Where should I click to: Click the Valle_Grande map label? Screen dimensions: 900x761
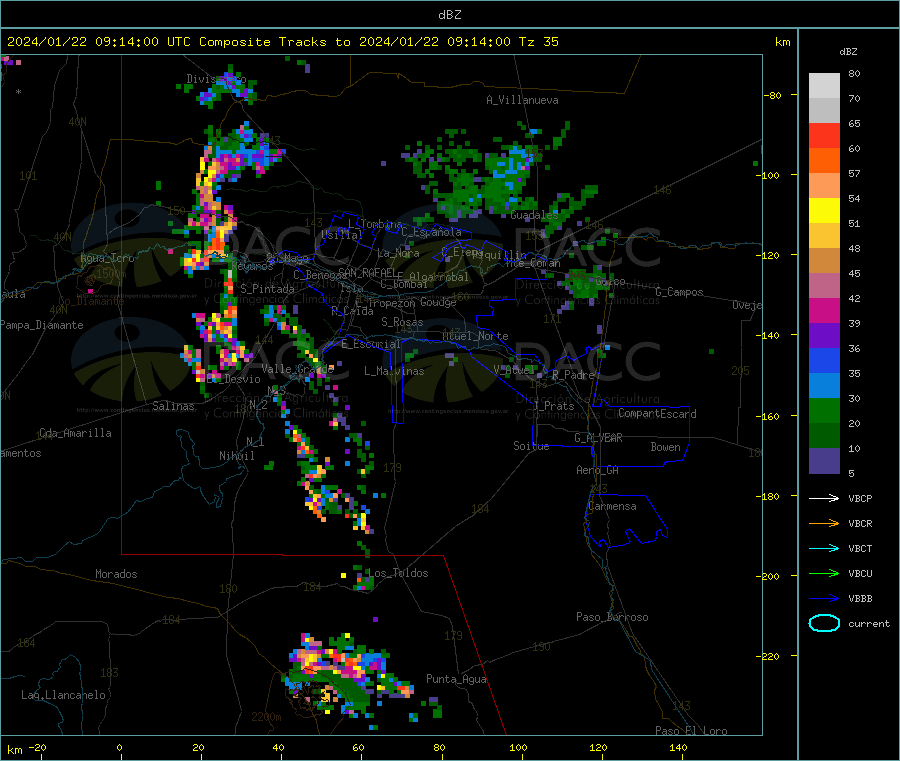tap(297, 369)
